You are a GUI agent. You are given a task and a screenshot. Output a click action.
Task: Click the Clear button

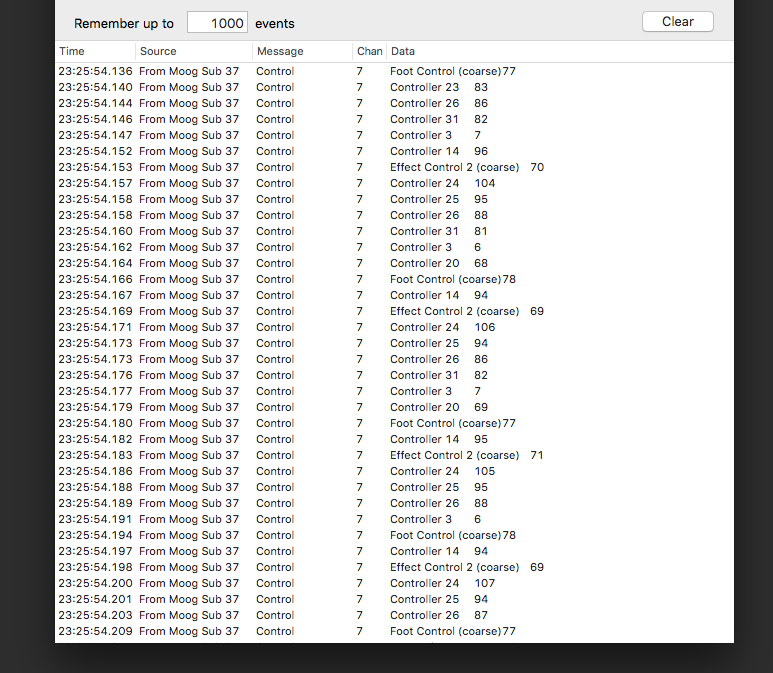tap(677, 22)
